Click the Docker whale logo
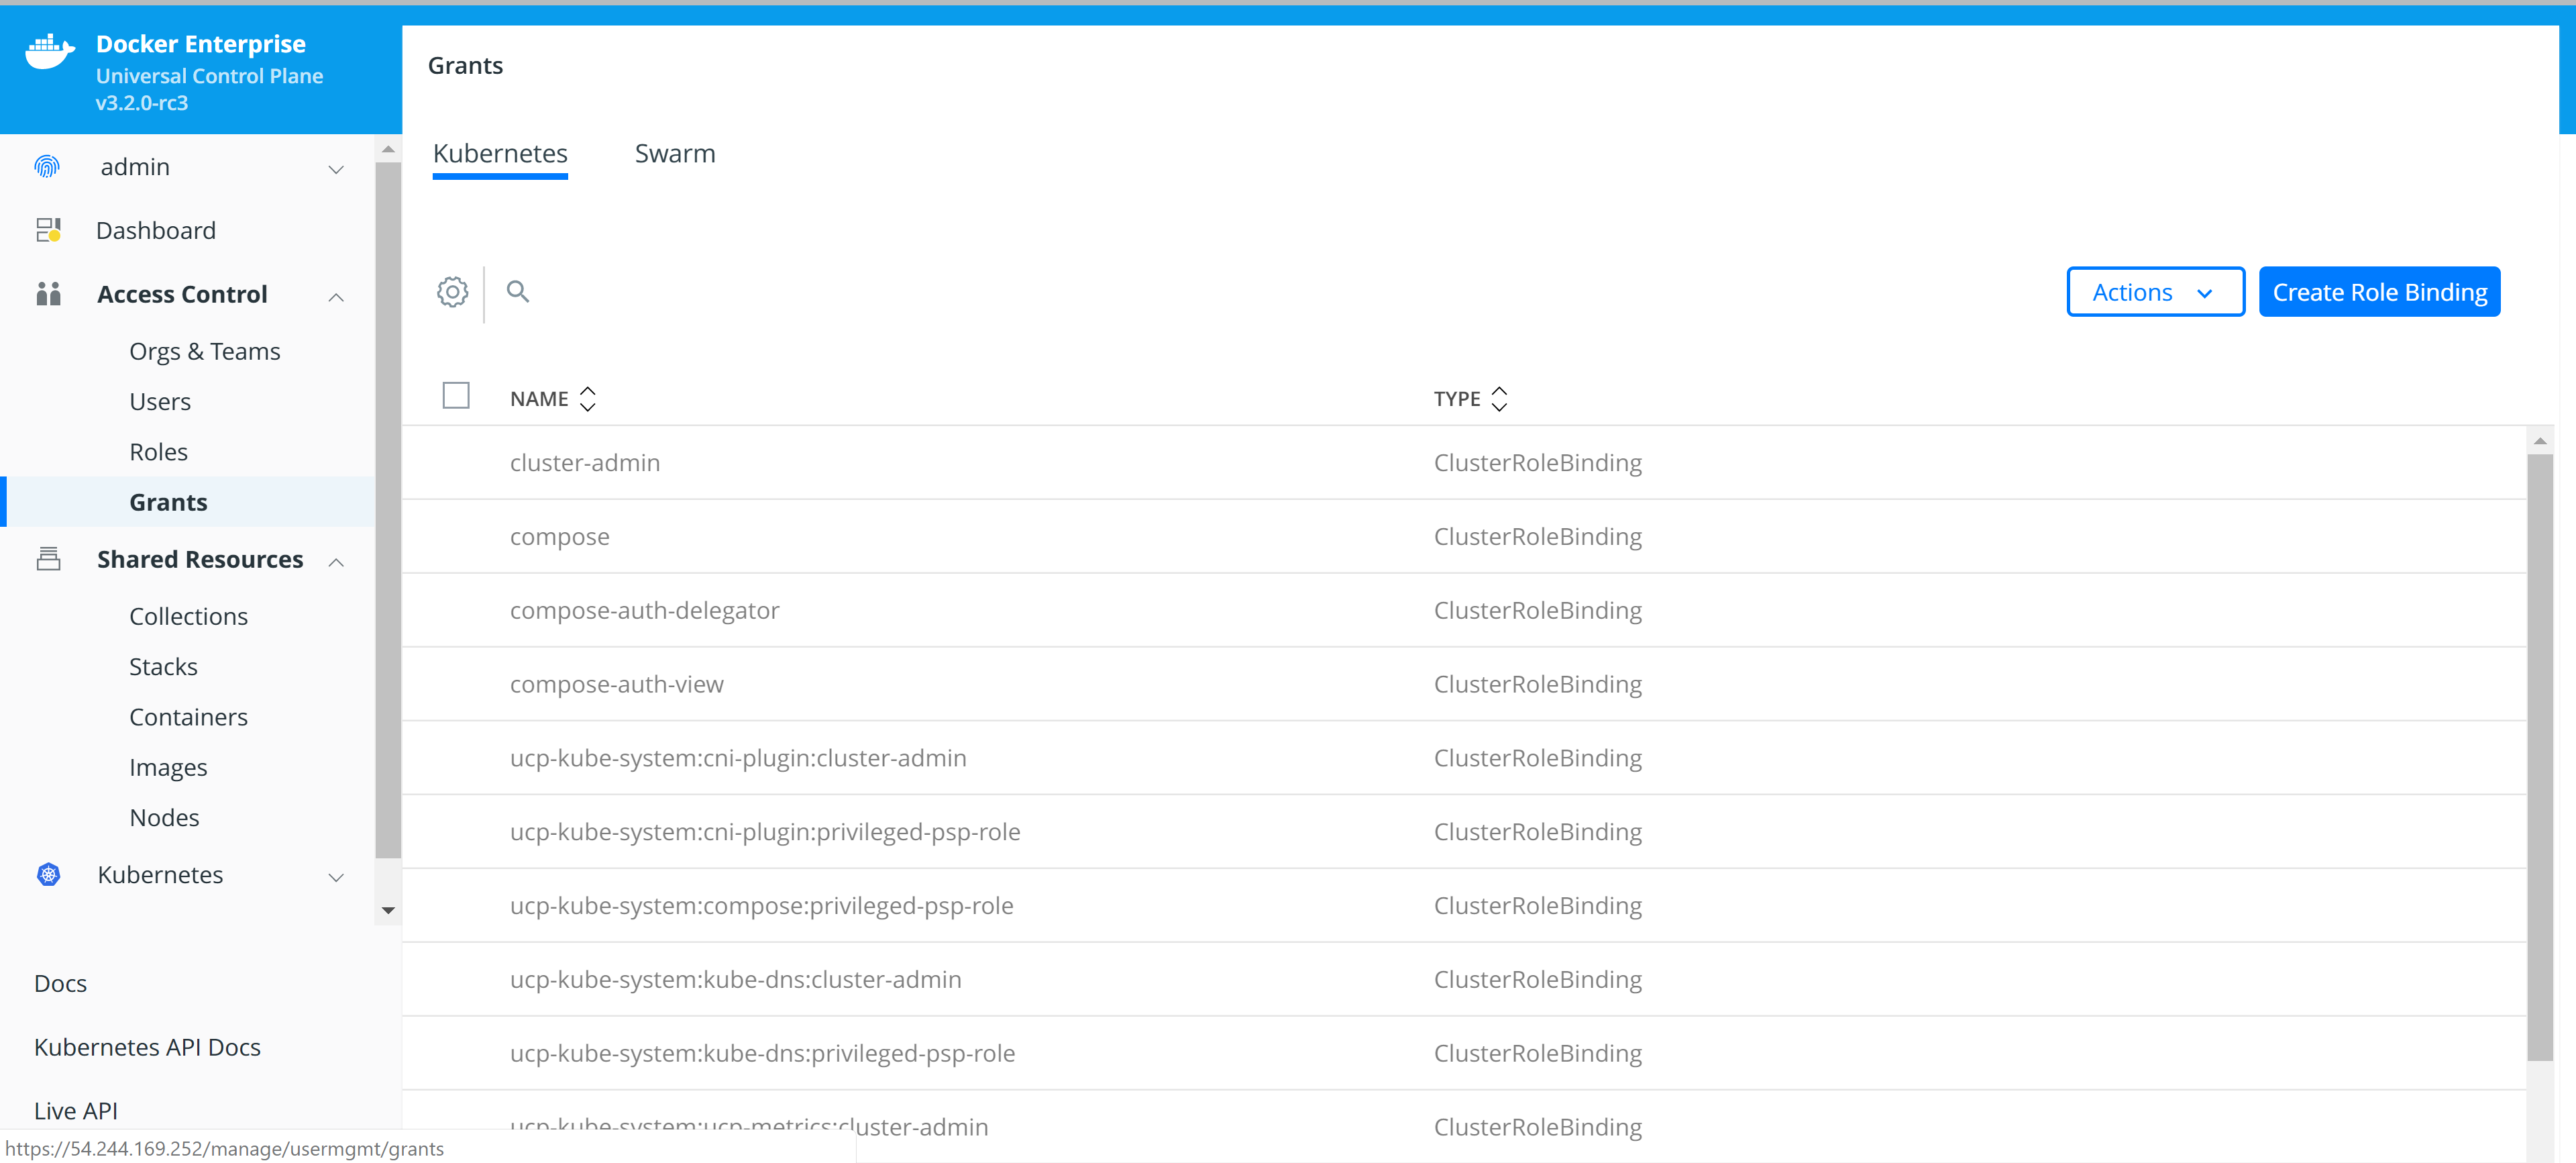The image size is (2576, 1163). point(49,51)
